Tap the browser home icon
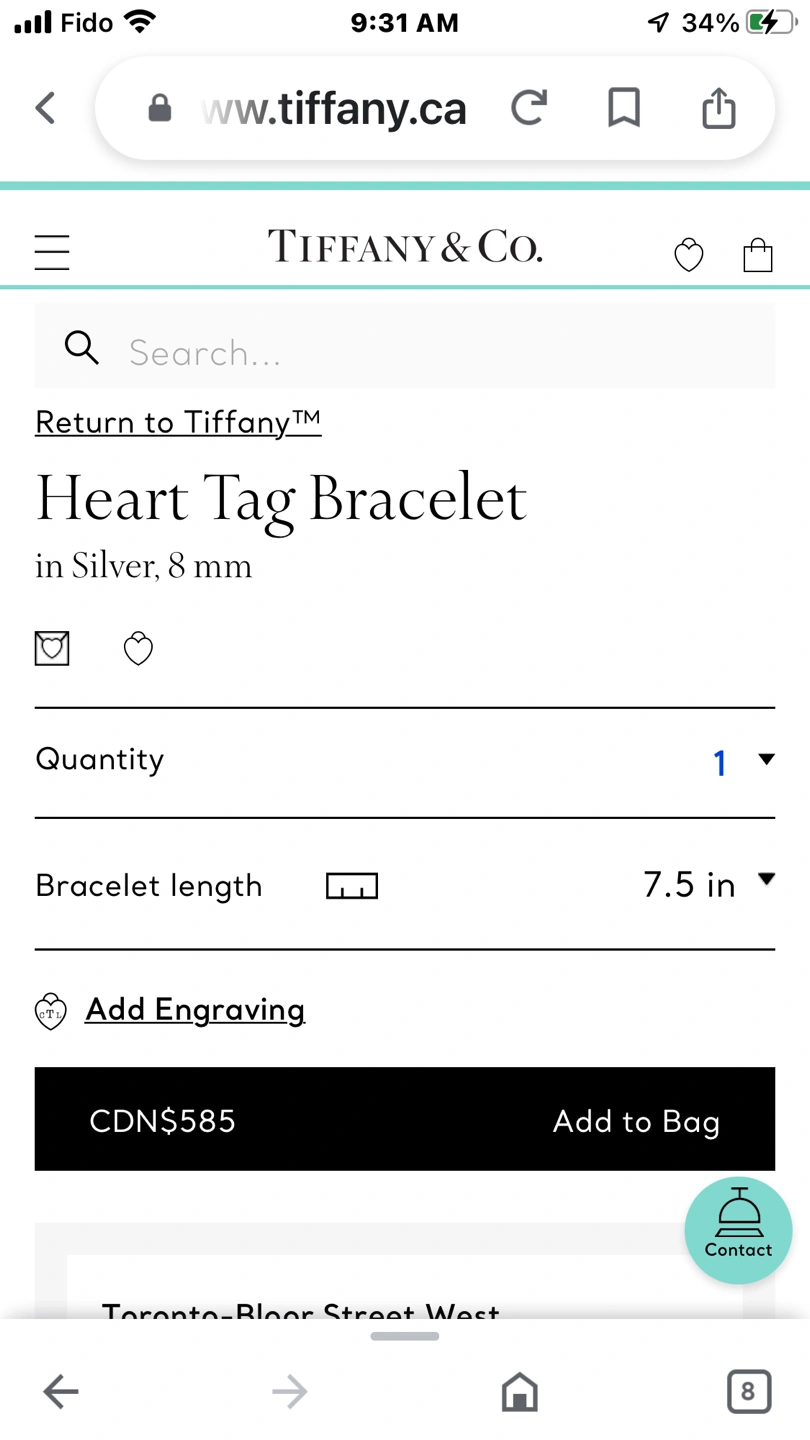810x1440 pixels. click(x=519, y=1391)
